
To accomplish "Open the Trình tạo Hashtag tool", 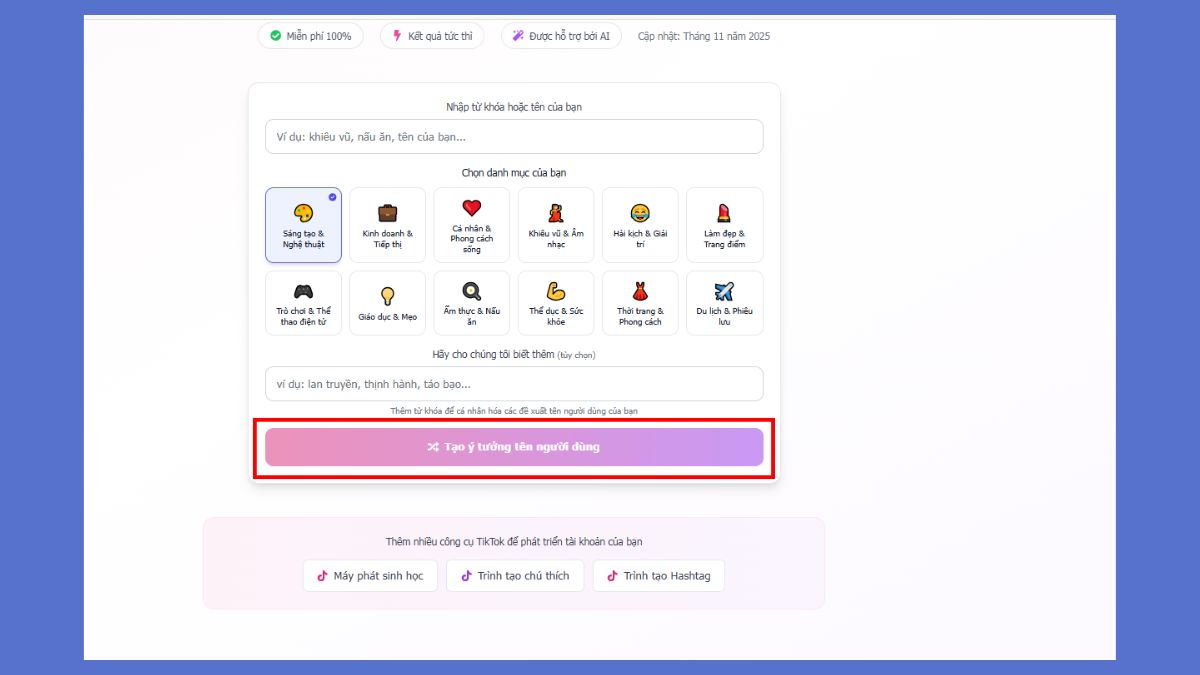I will 659,576.
